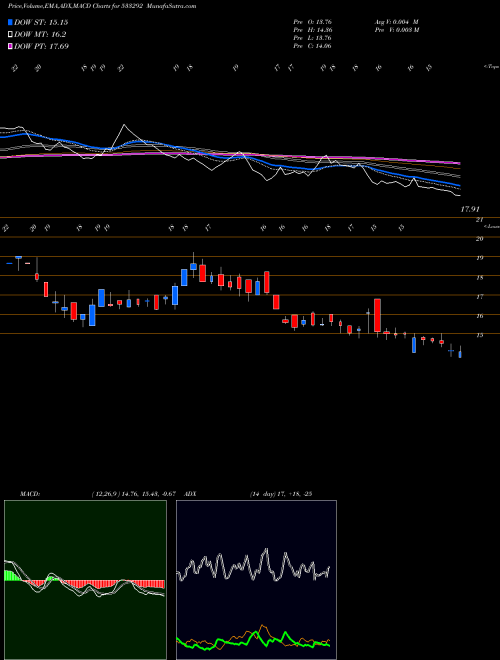
Task: Click the 'Pre L: 13.76' low value
Action: point(312,38)
